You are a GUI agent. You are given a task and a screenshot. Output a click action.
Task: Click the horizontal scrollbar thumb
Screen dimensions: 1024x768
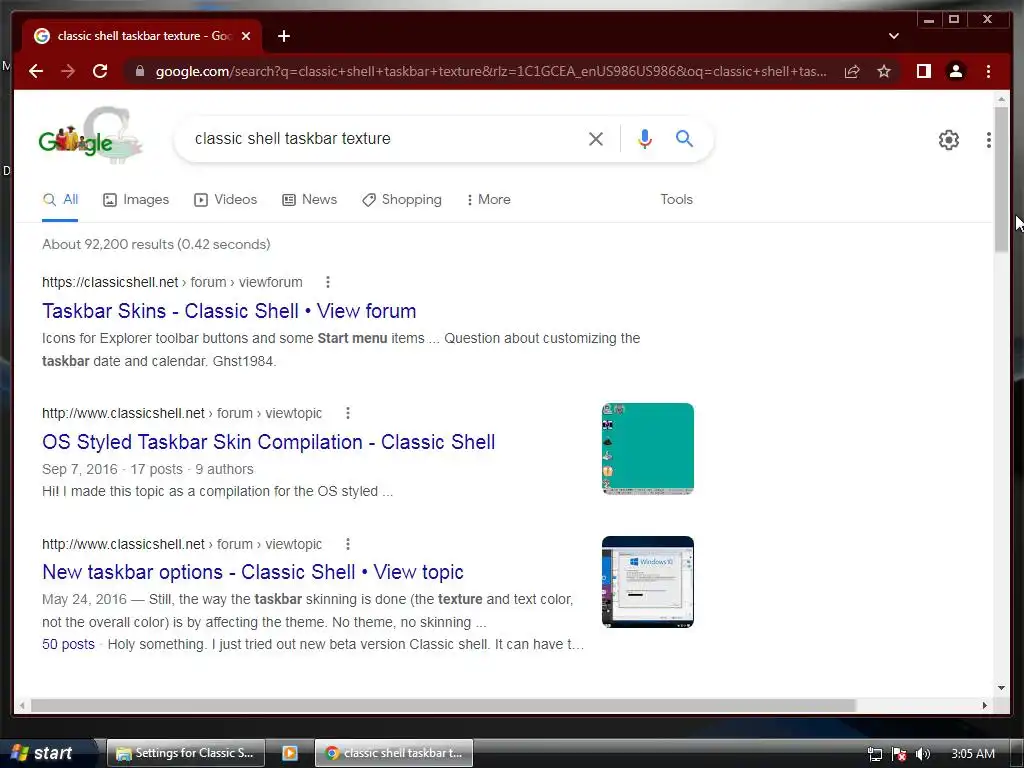point(443,706)
